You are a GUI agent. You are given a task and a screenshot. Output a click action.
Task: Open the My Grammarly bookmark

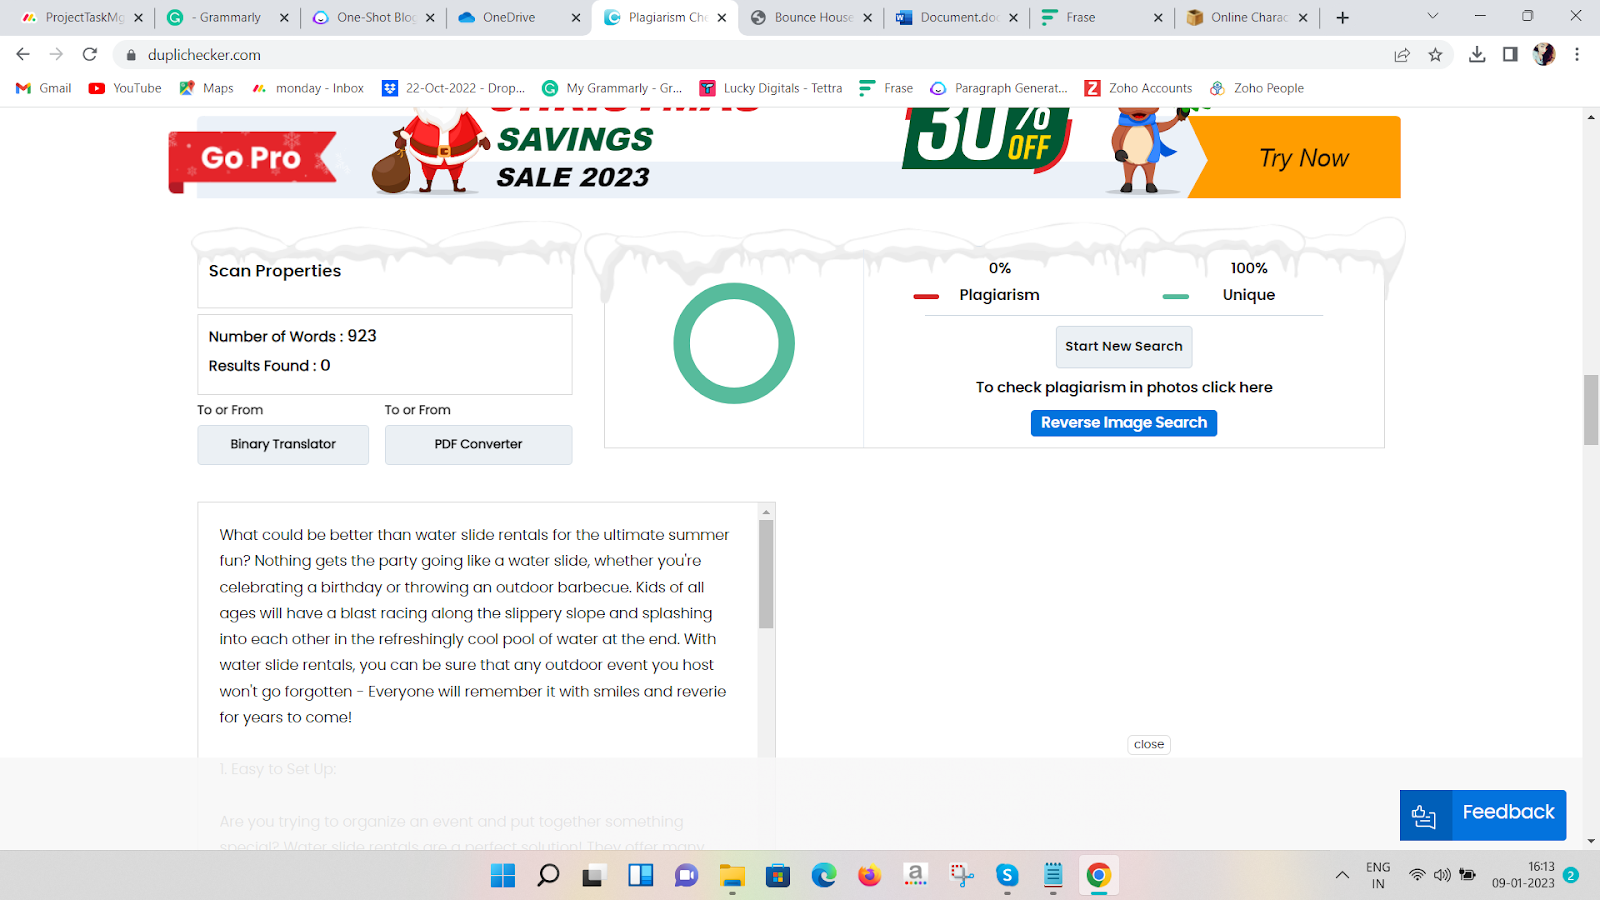tap(612, 88)
